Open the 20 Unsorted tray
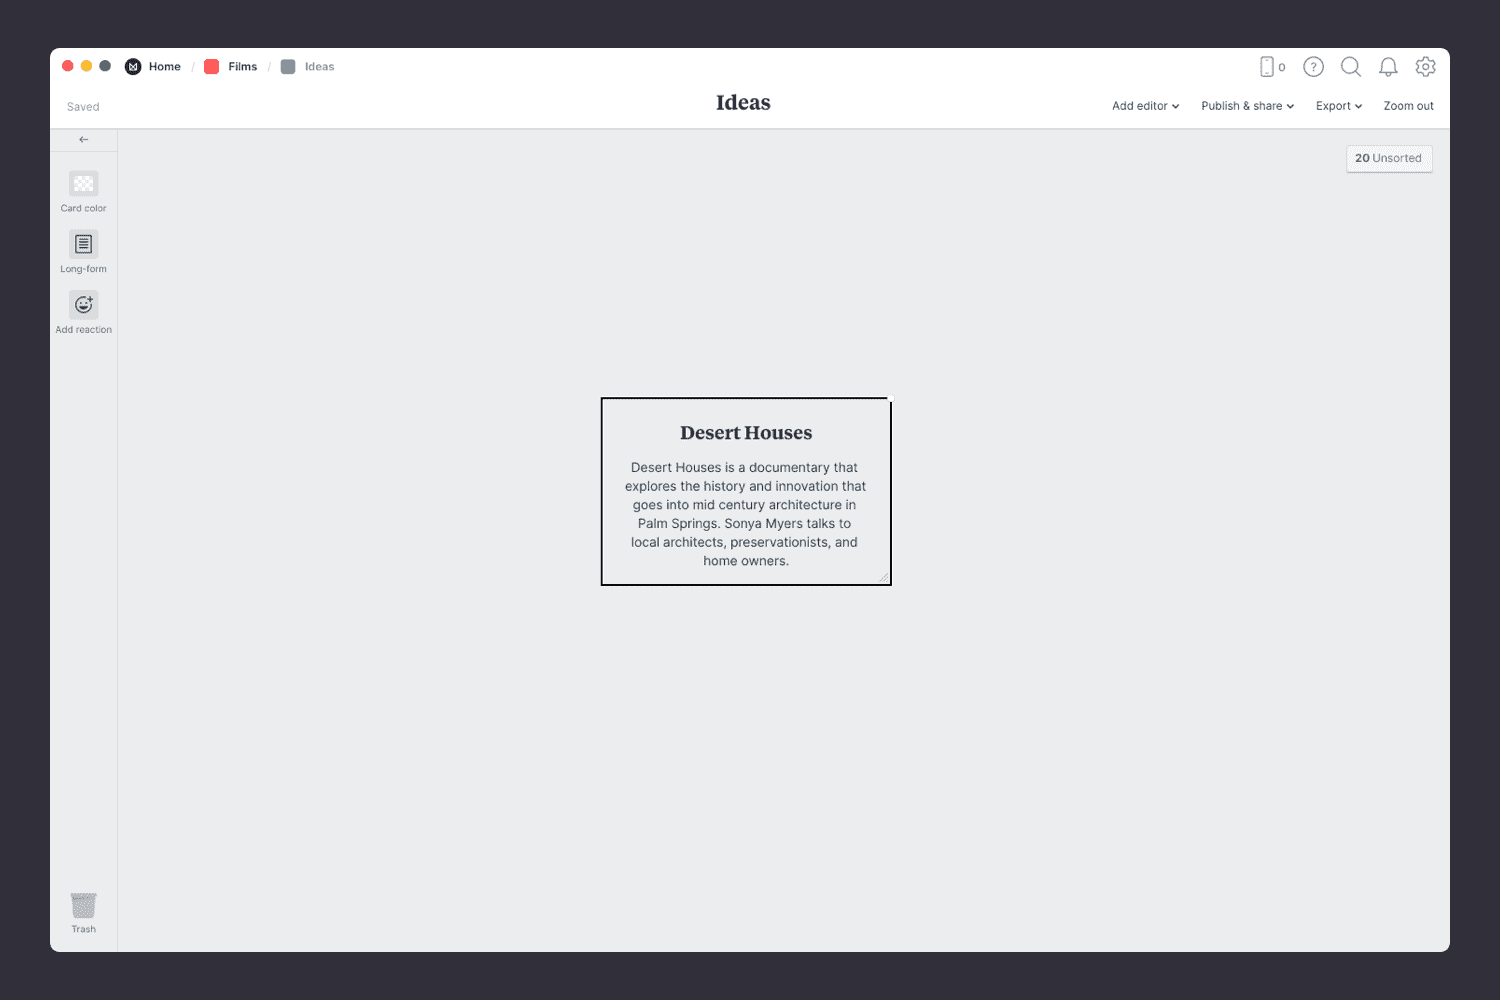The width and height of the screenshot is (1500, 1000). coord(1389,158)
